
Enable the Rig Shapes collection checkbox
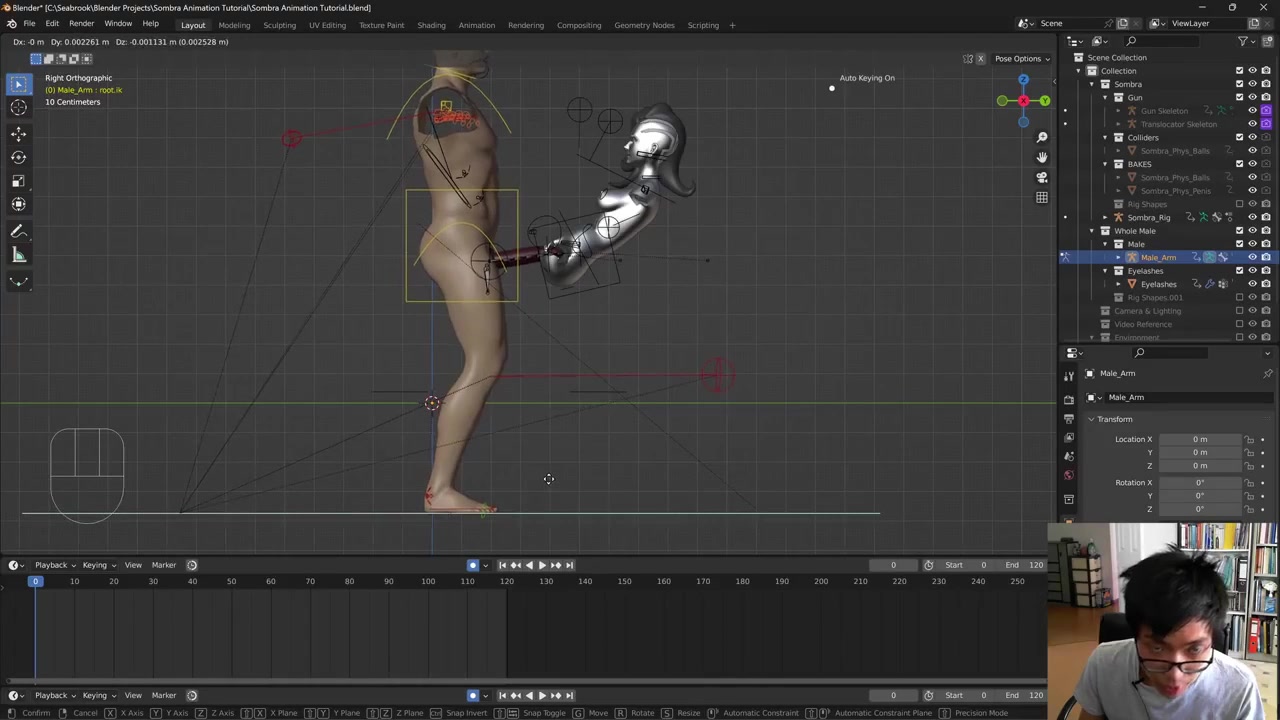tap(1239, 204)
